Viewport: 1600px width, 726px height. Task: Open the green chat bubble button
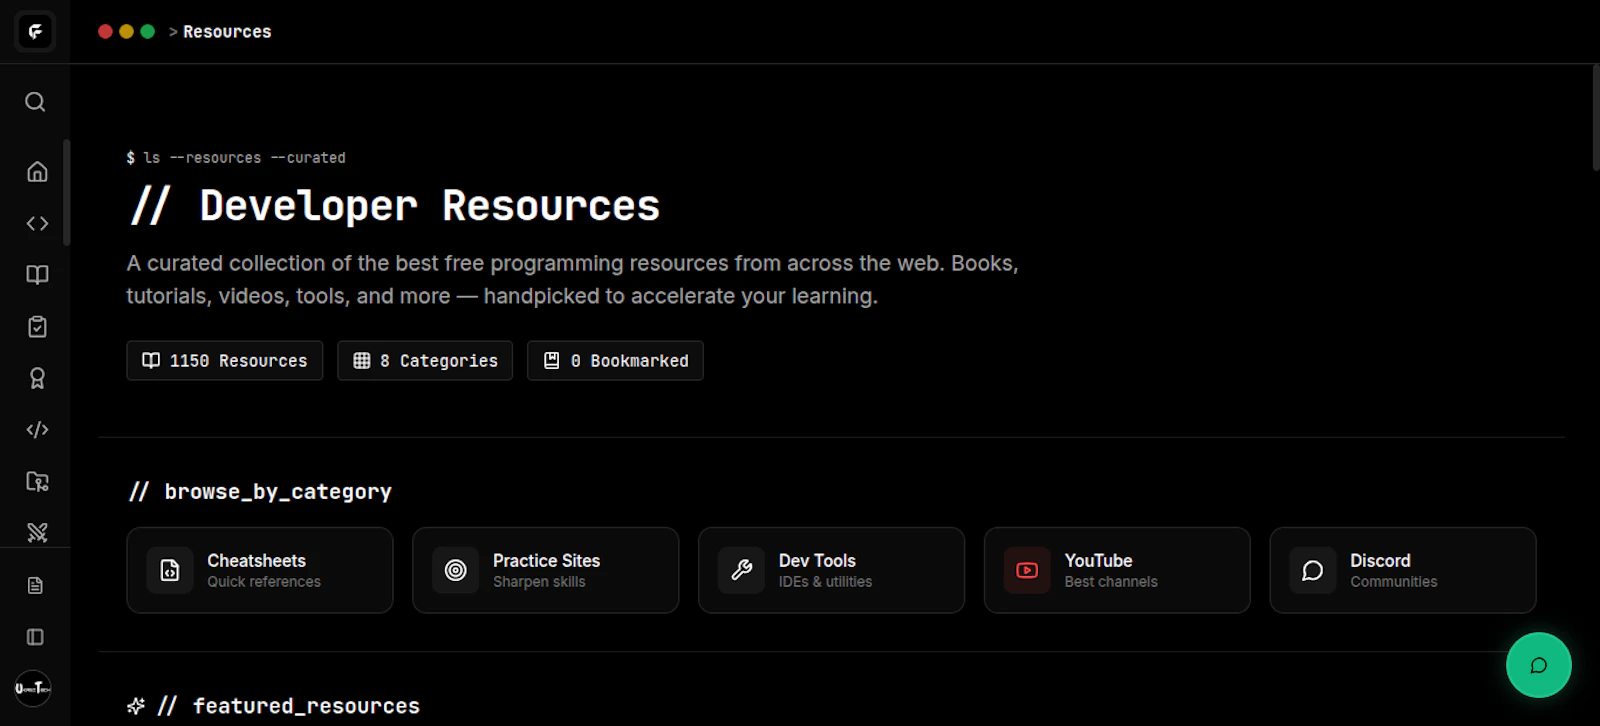tap(1538, 665)
